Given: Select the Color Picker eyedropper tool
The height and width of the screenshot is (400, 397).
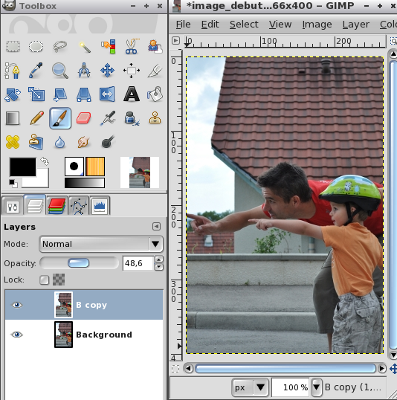Looking at the screenshot, I should pos(36,71).
